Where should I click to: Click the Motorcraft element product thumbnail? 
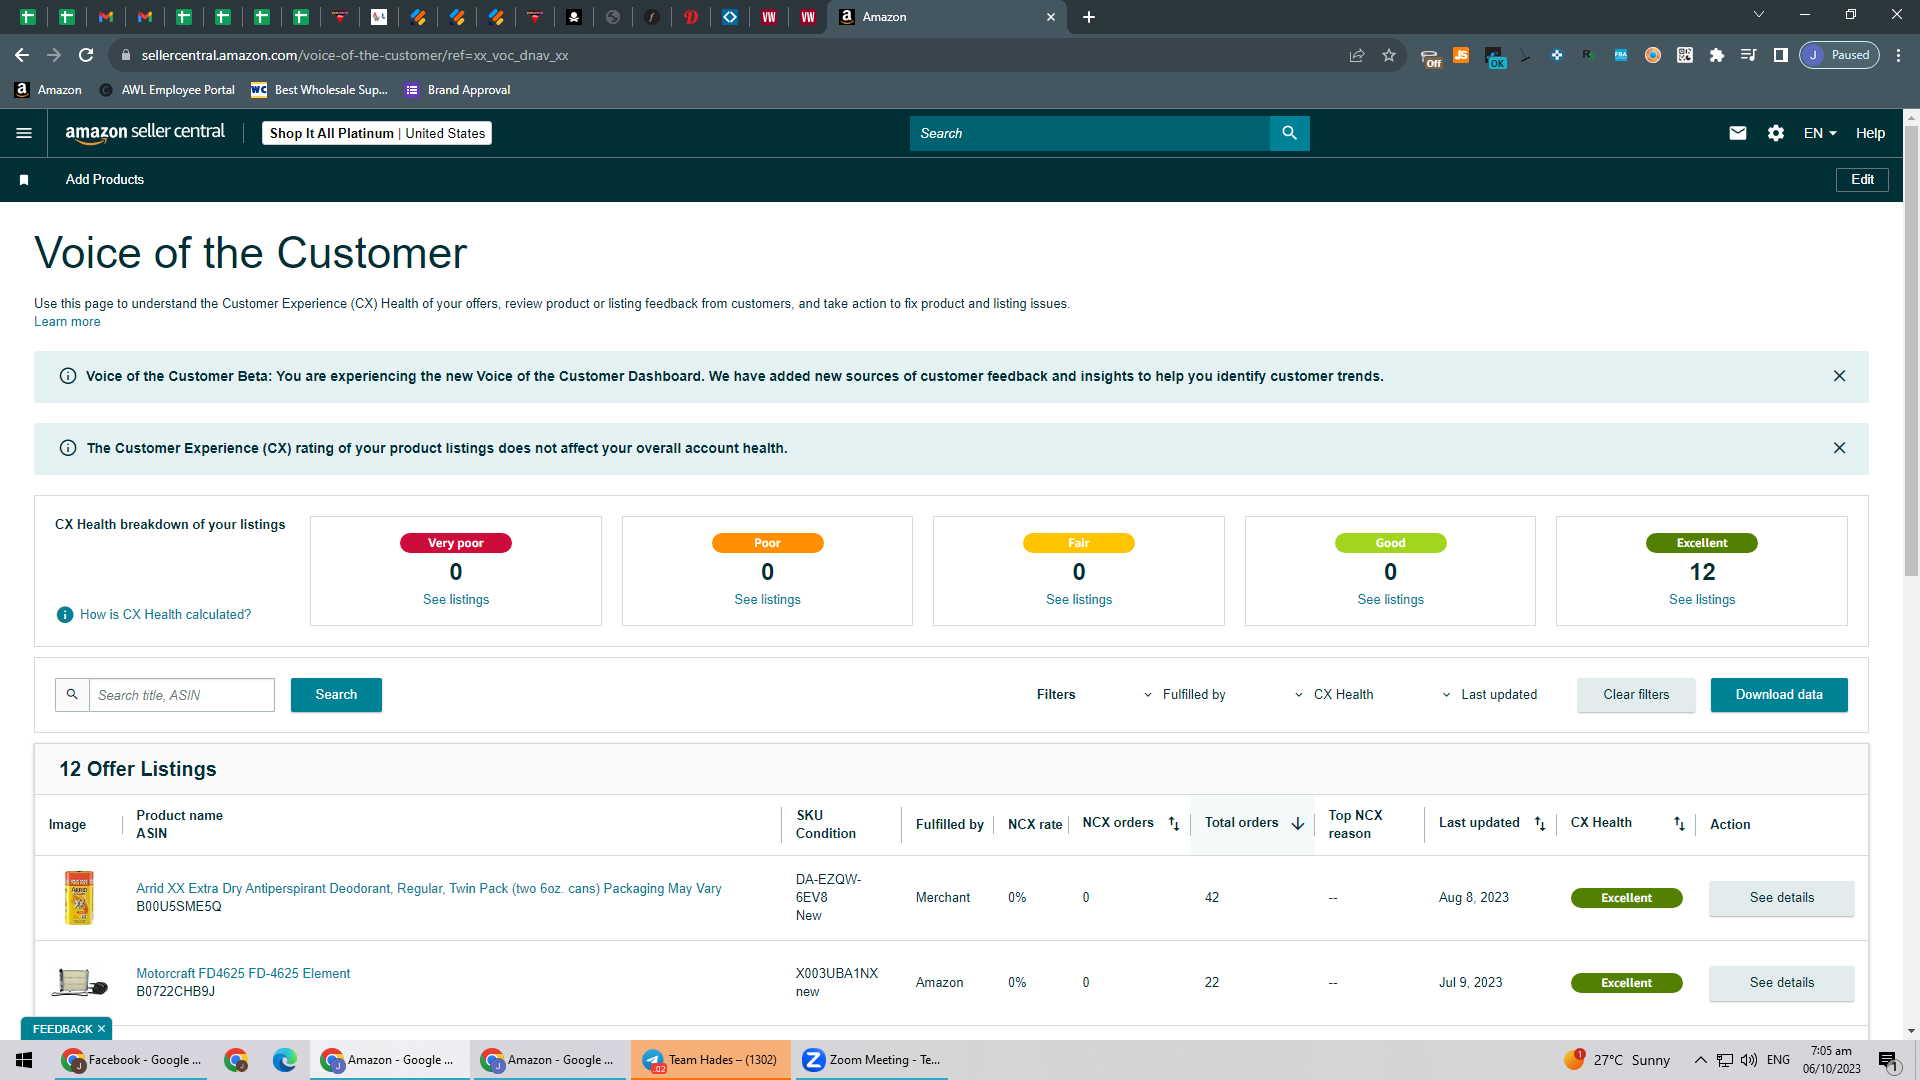(x=79, y=983)
